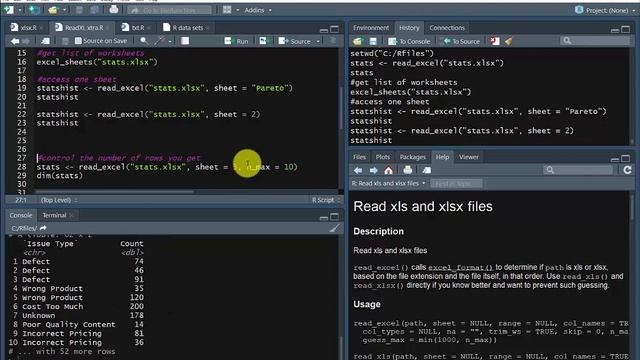Open the Code Tools dropdown arrow
The width and height of the screenshot is (640, 360).
[x=170, y=41]
